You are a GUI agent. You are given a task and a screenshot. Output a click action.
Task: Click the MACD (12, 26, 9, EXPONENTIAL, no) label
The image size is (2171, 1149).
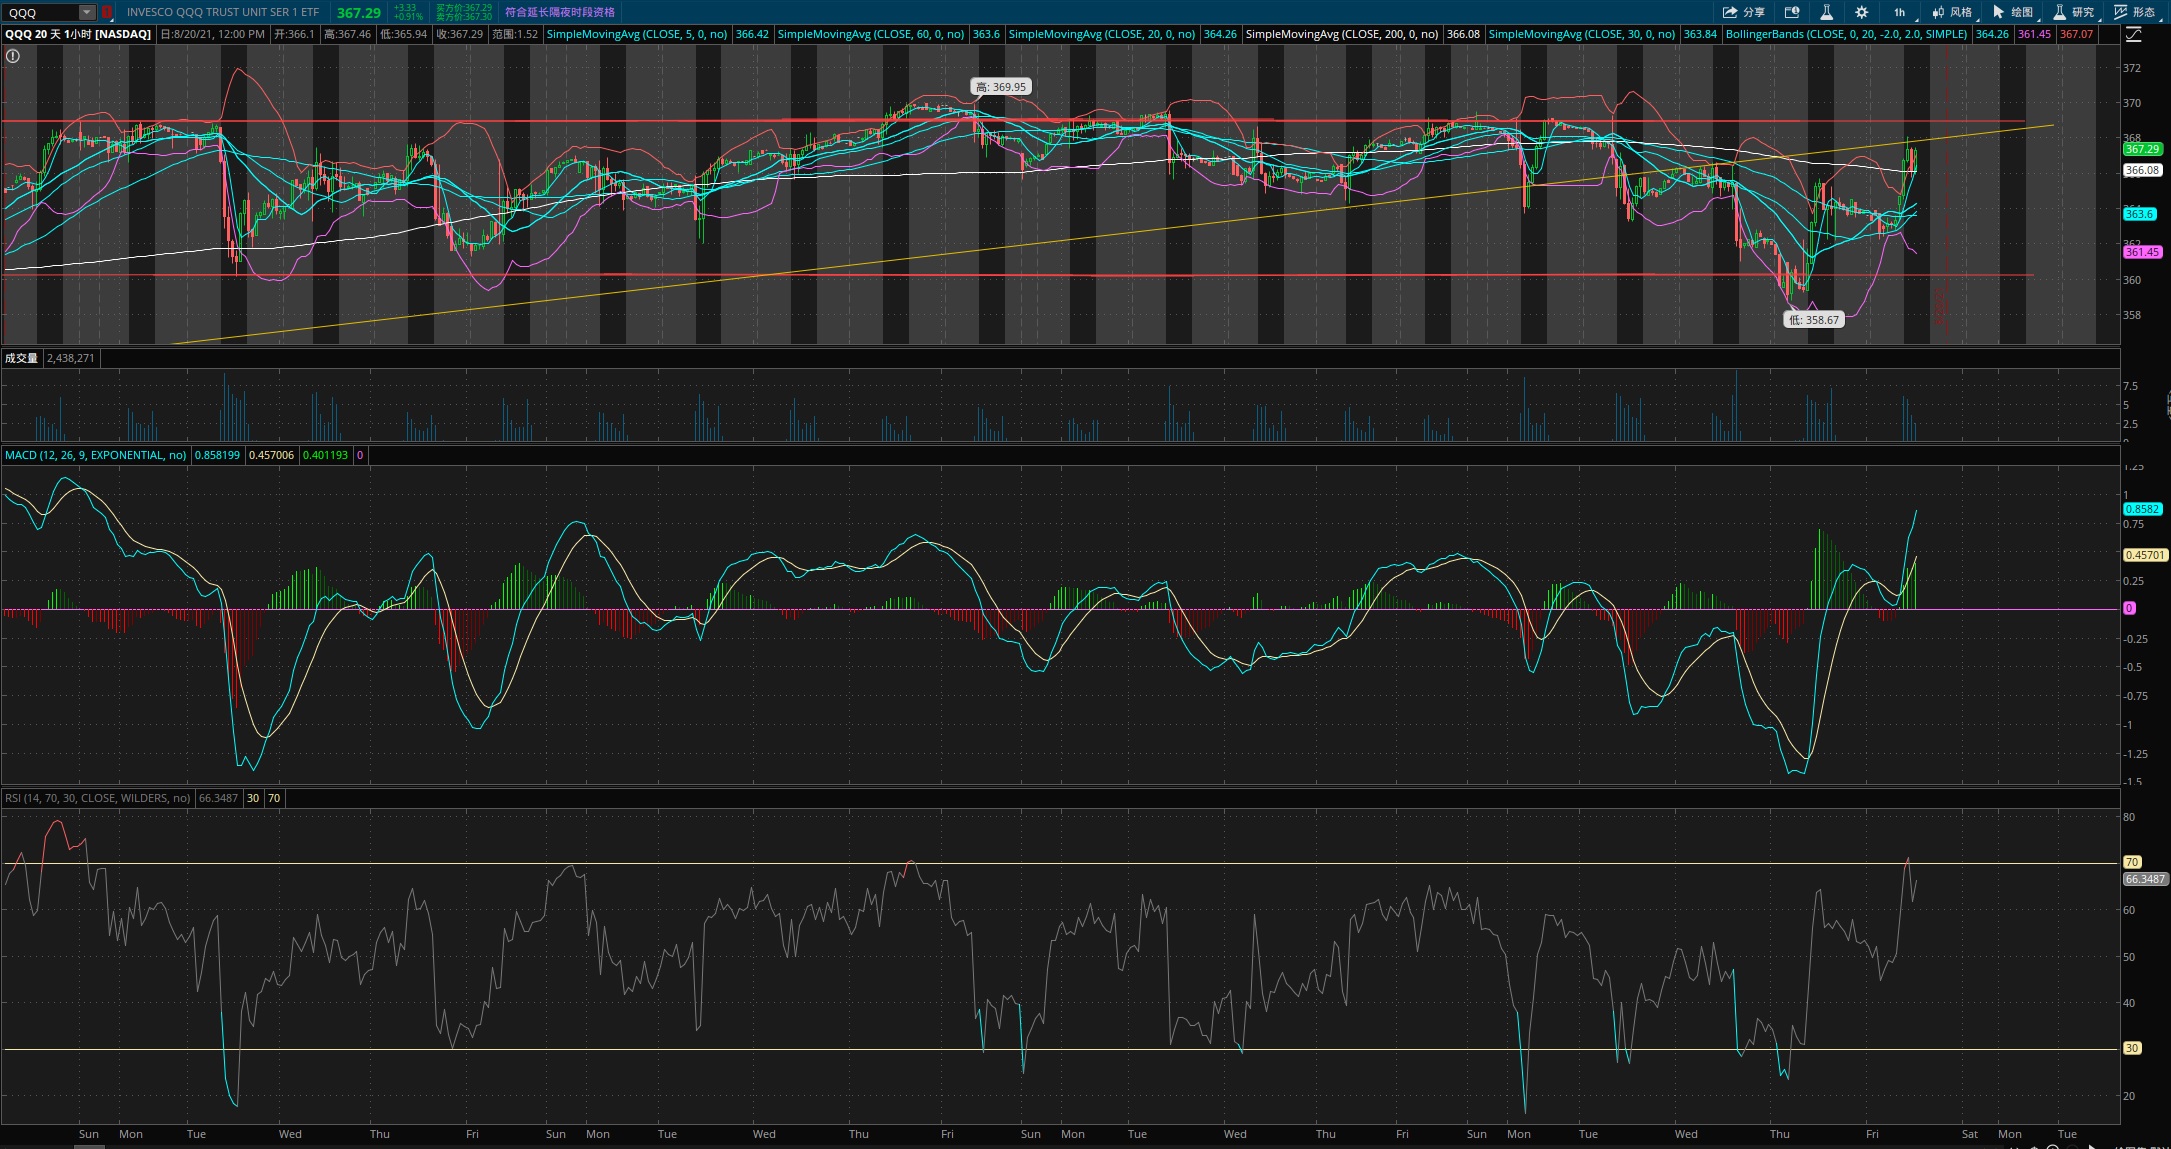[95, 455]
